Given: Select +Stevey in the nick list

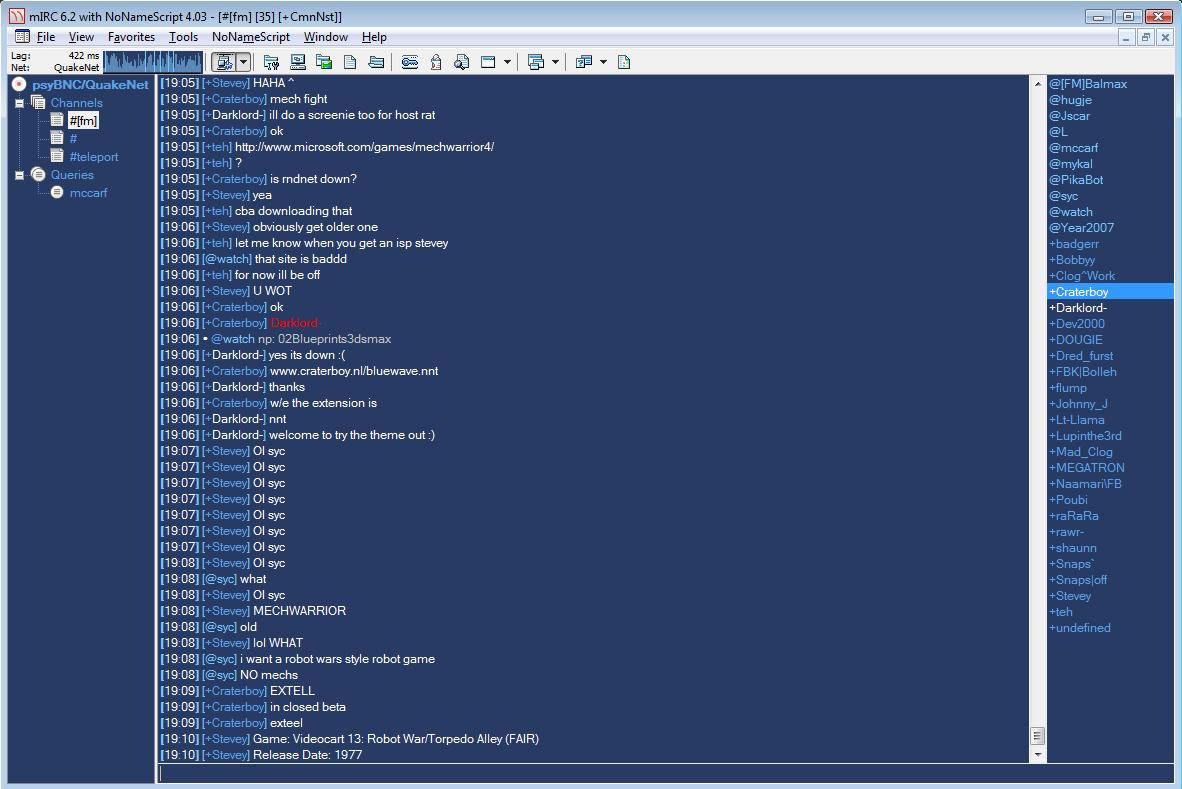Looking at the screenshot, I should [x=1070, y=595].
